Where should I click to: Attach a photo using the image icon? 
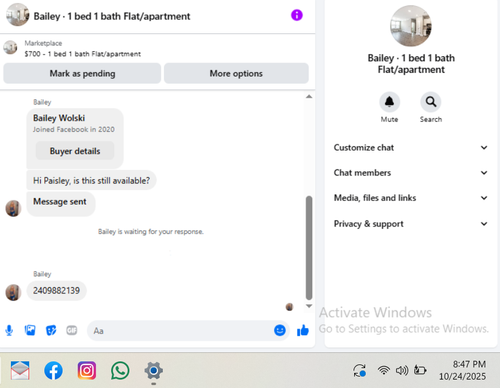[30, 330]
